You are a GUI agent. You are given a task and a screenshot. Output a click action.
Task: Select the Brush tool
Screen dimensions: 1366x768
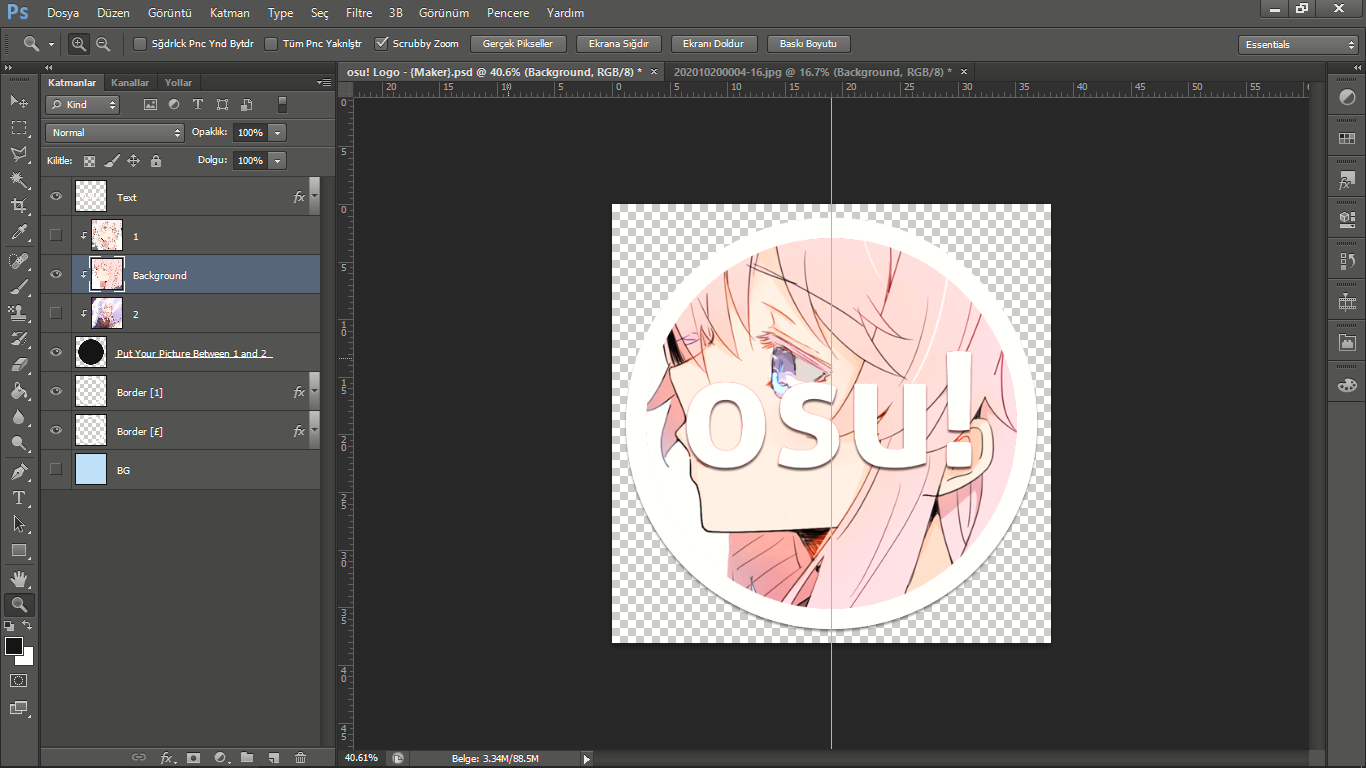pos(19,287)
